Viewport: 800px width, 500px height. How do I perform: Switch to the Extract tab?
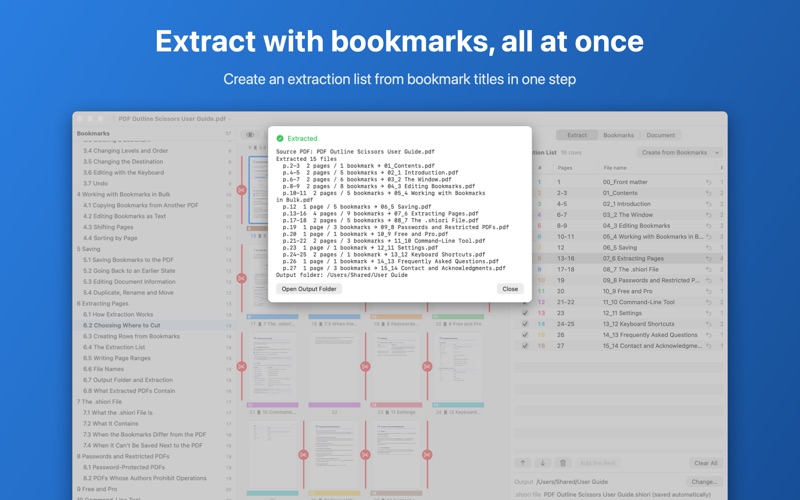(x=577, y=135)
